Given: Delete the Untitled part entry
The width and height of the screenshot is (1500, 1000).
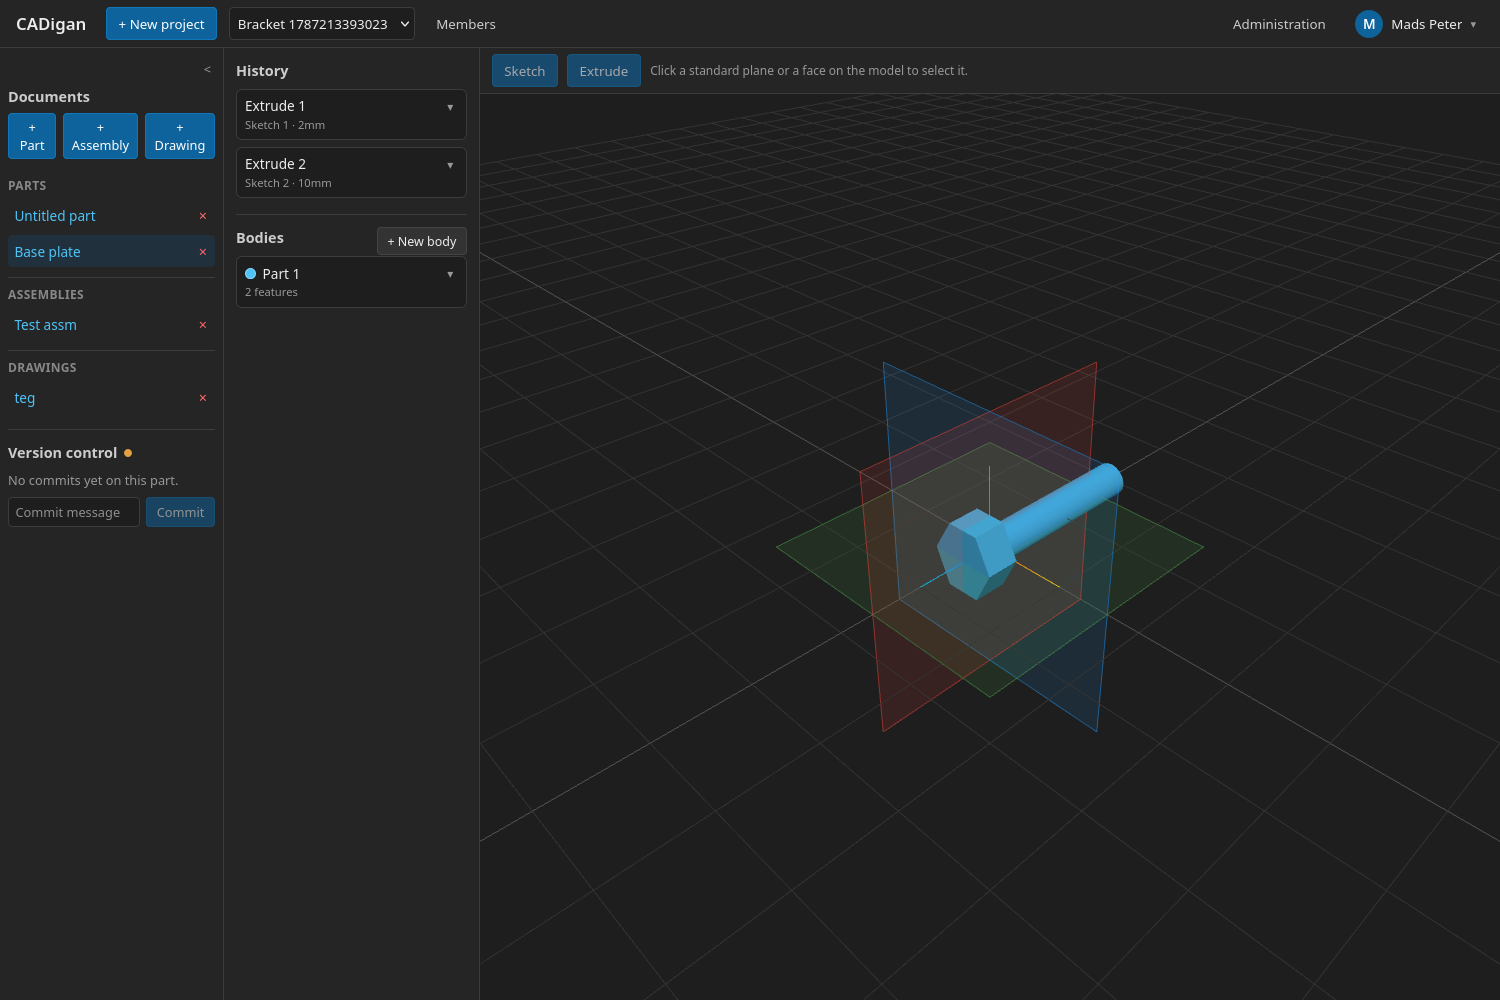Looking at the screenshot, I should coord(203,216).
